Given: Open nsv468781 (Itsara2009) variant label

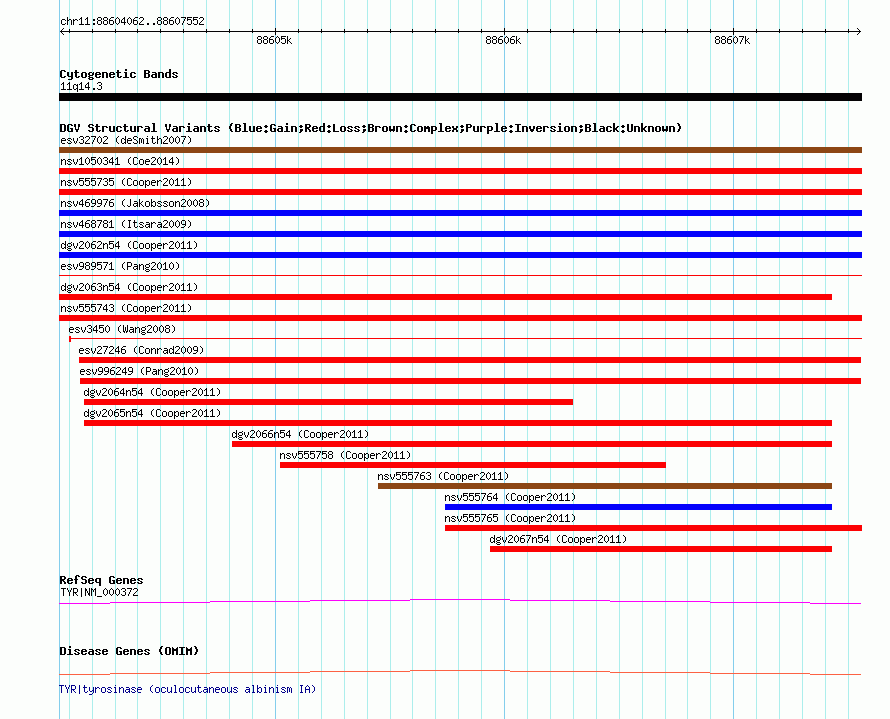Looking at the screenshot, I should click(x=126, y=224).
